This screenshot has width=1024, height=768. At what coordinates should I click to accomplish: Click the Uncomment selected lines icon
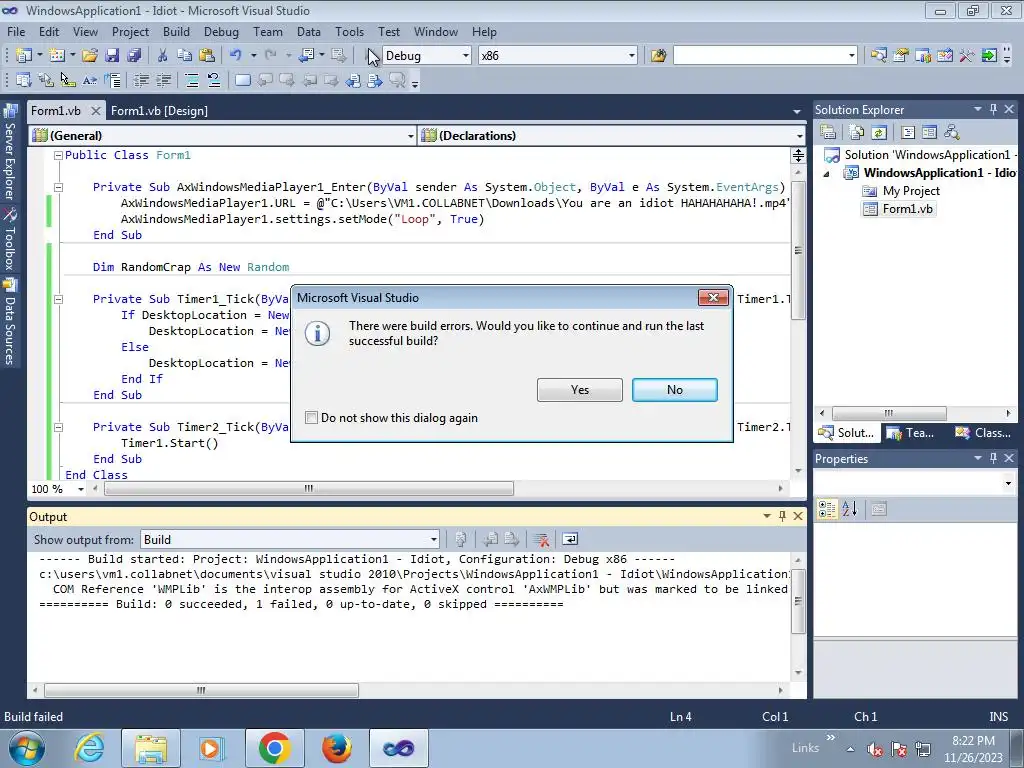(x=214, y=80)
